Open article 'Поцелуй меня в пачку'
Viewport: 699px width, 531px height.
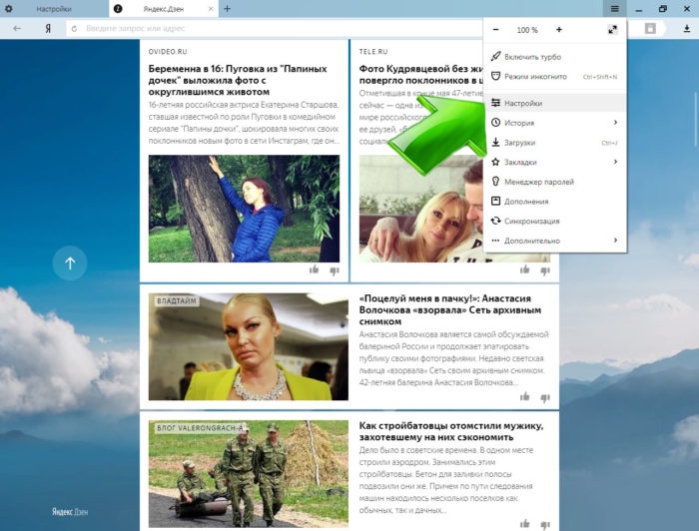pos(450,310)
